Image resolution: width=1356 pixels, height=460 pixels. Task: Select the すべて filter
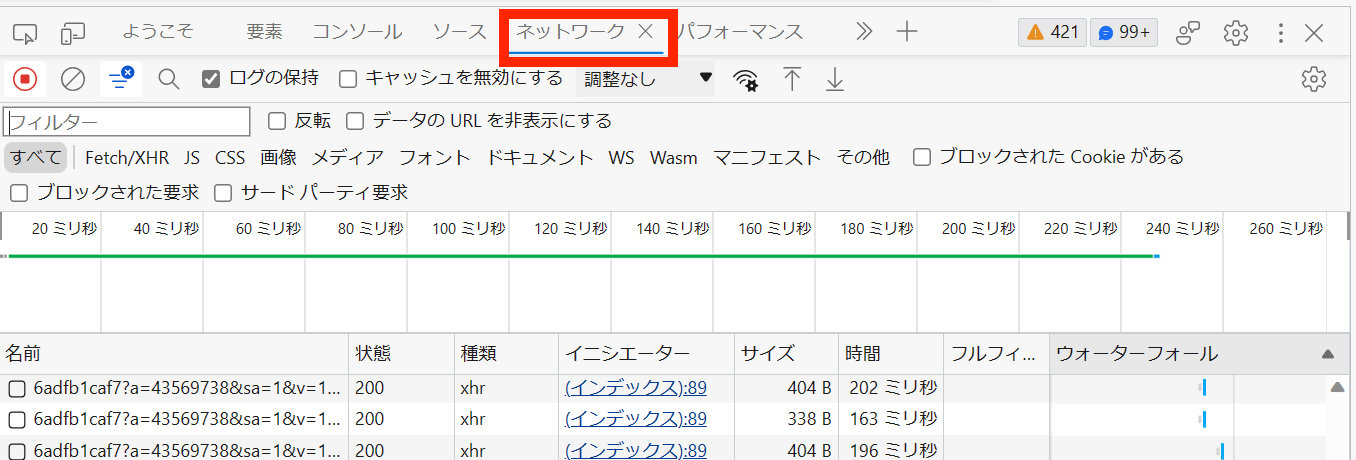[x=37, y=157]
